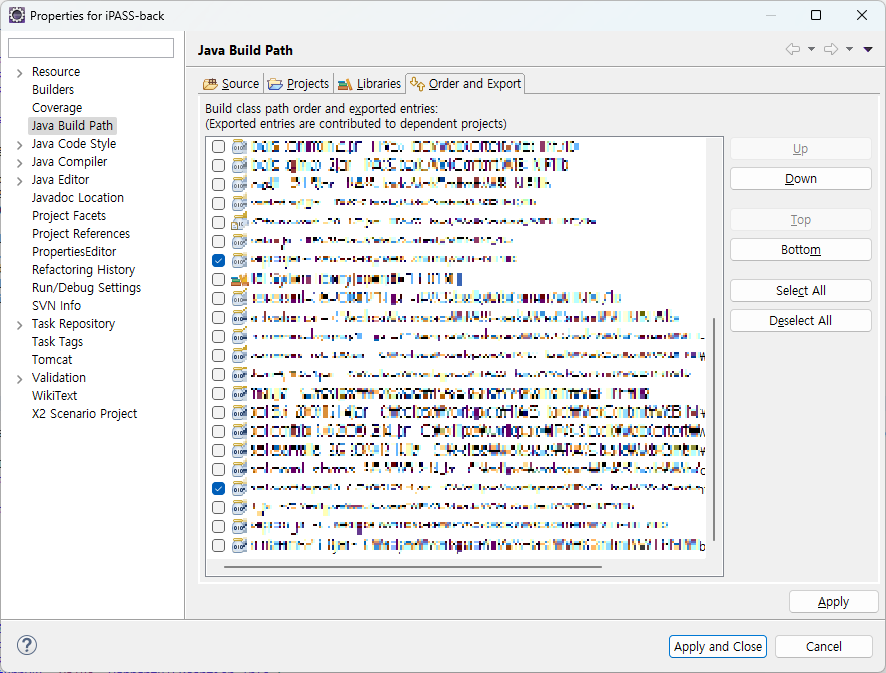The height and width of the screenshot is (673, 886).
Task: Tick the checkbox of the bottommost classpath entry
Action: 218,545
